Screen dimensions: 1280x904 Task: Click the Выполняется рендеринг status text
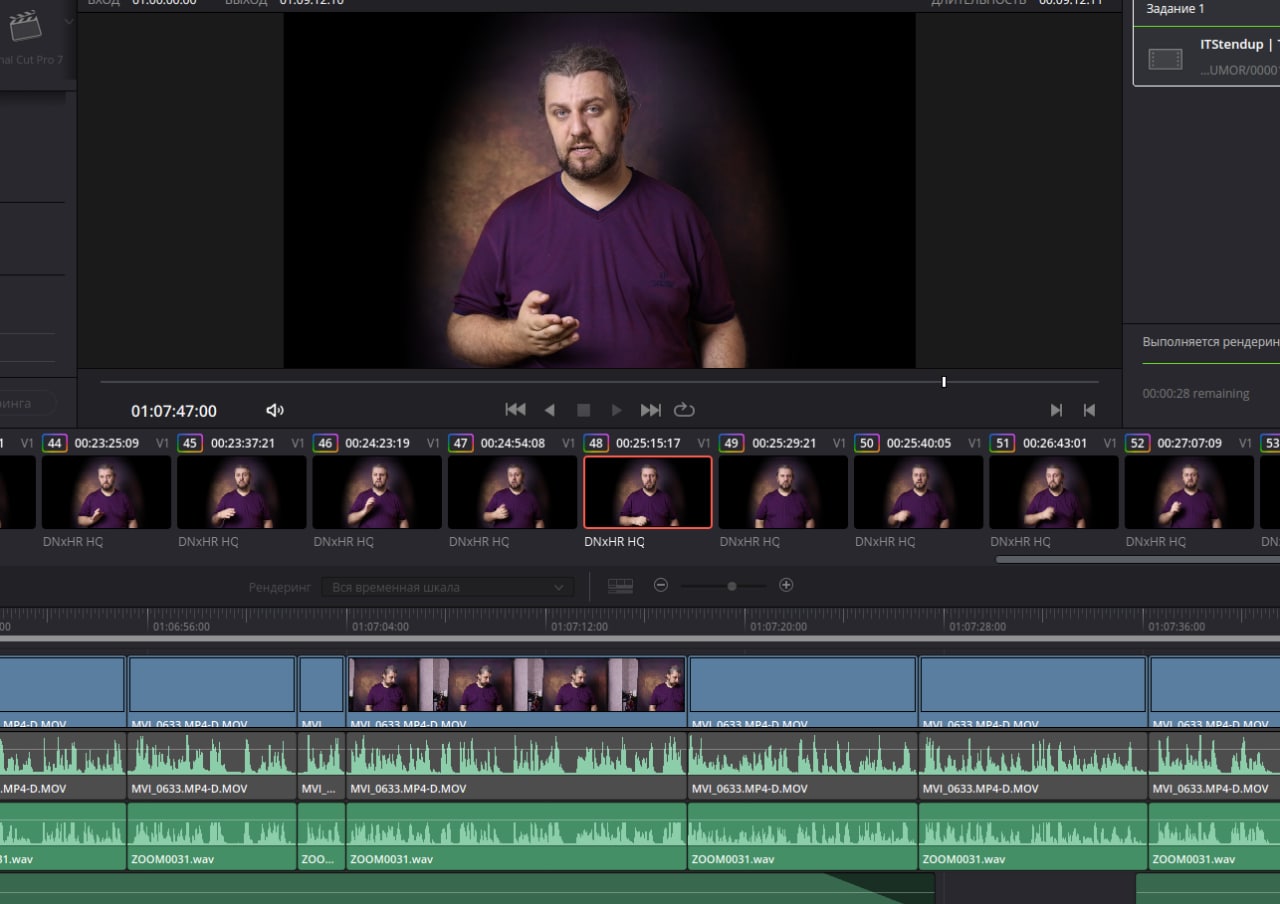click(x=1211, y=342)
